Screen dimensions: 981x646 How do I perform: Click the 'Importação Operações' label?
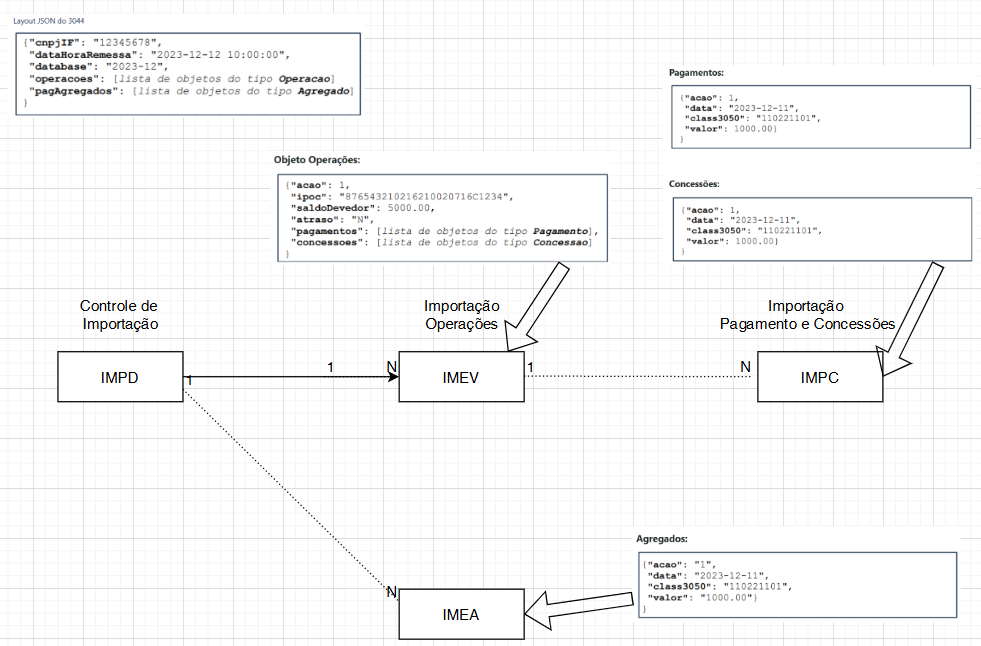pyautogui.click(x=462, y=315)
